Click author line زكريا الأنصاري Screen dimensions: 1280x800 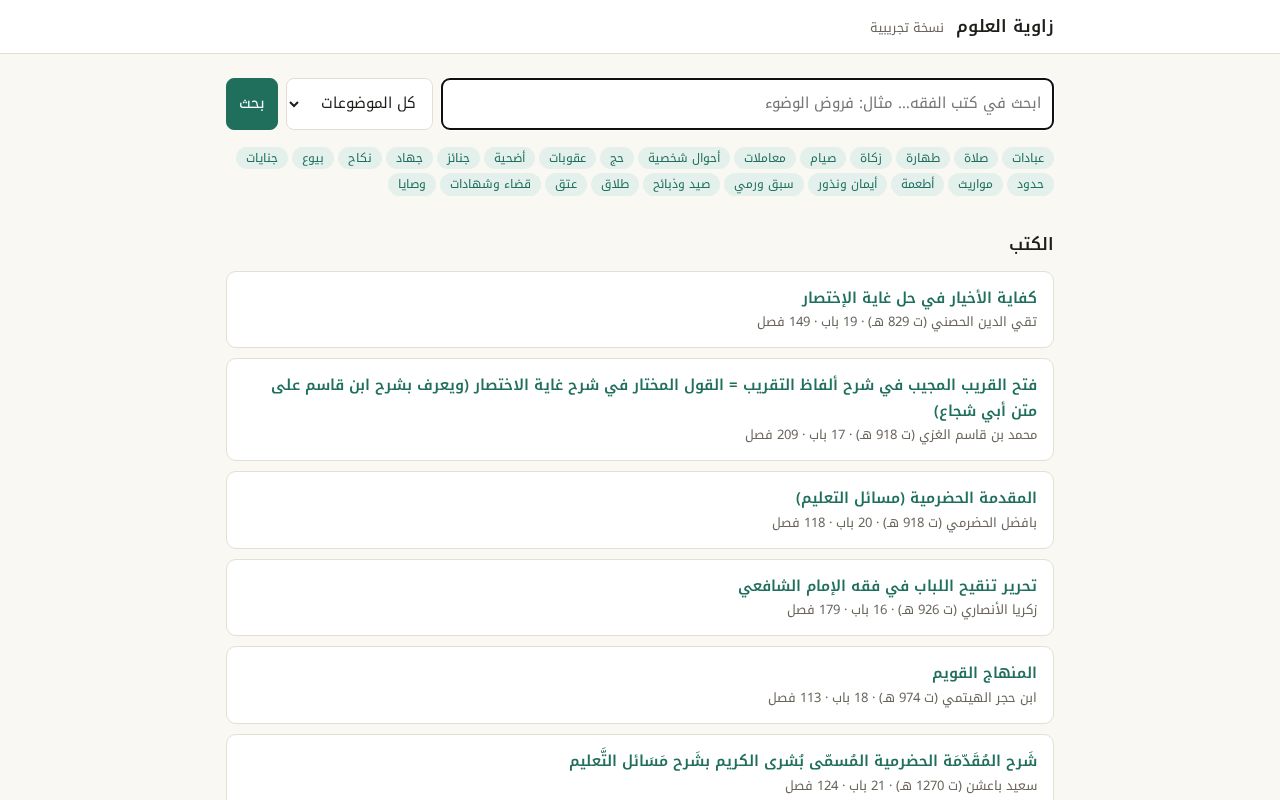912,610
